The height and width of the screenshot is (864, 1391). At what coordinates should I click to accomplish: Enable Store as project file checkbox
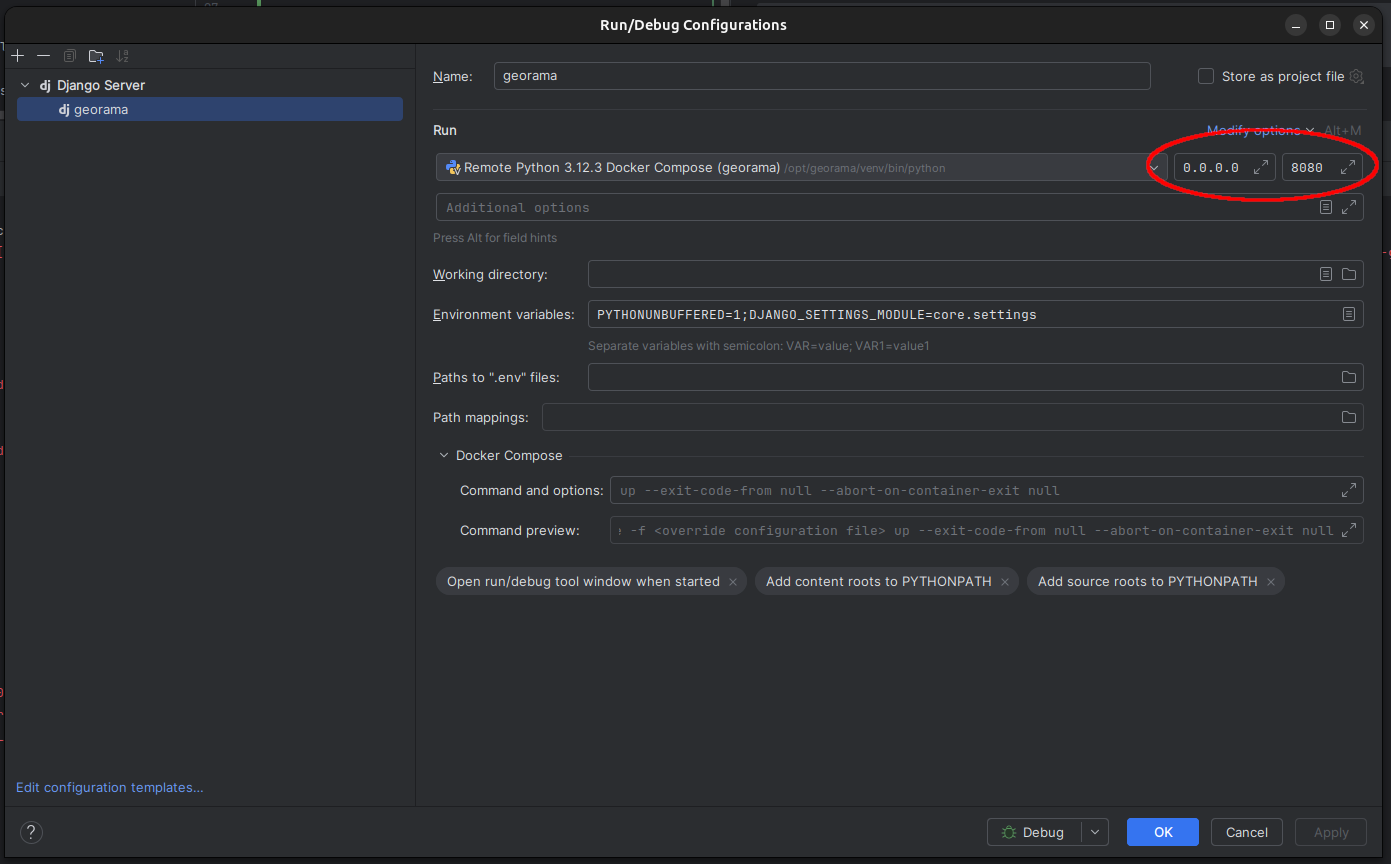(1206, 76)
